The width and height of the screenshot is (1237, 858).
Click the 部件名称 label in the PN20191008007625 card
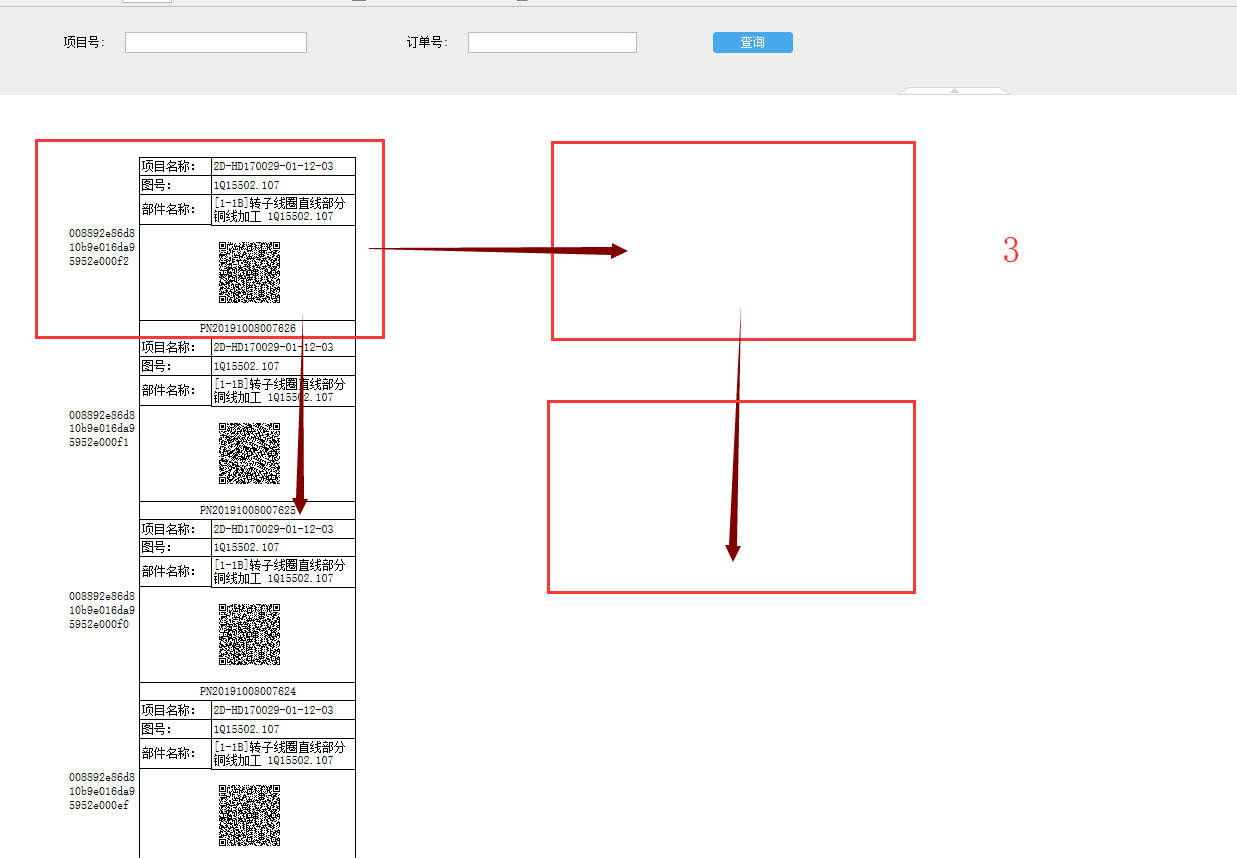[168, 390]
